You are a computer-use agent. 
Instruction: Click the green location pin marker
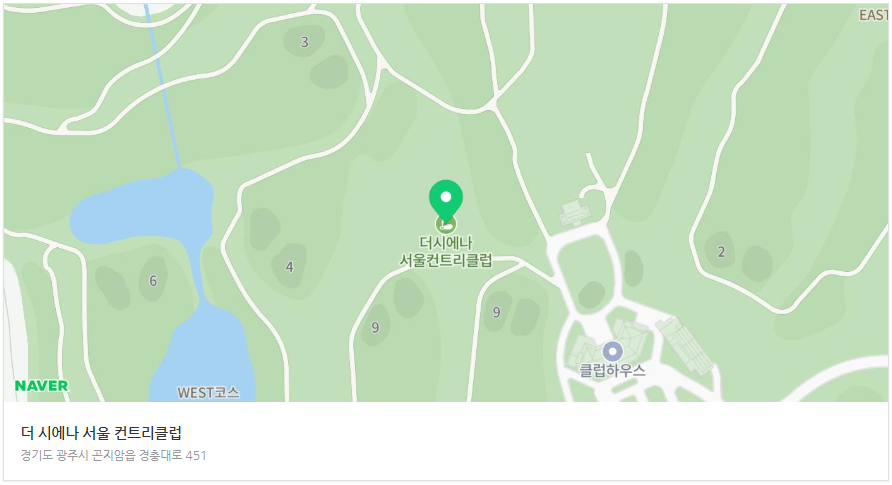coord(446,201)
